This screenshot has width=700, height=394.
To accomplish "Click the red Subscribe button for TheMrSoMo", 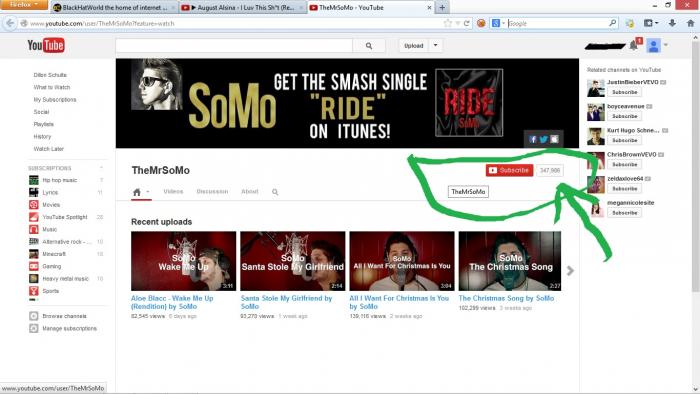I will coord(509,170).
